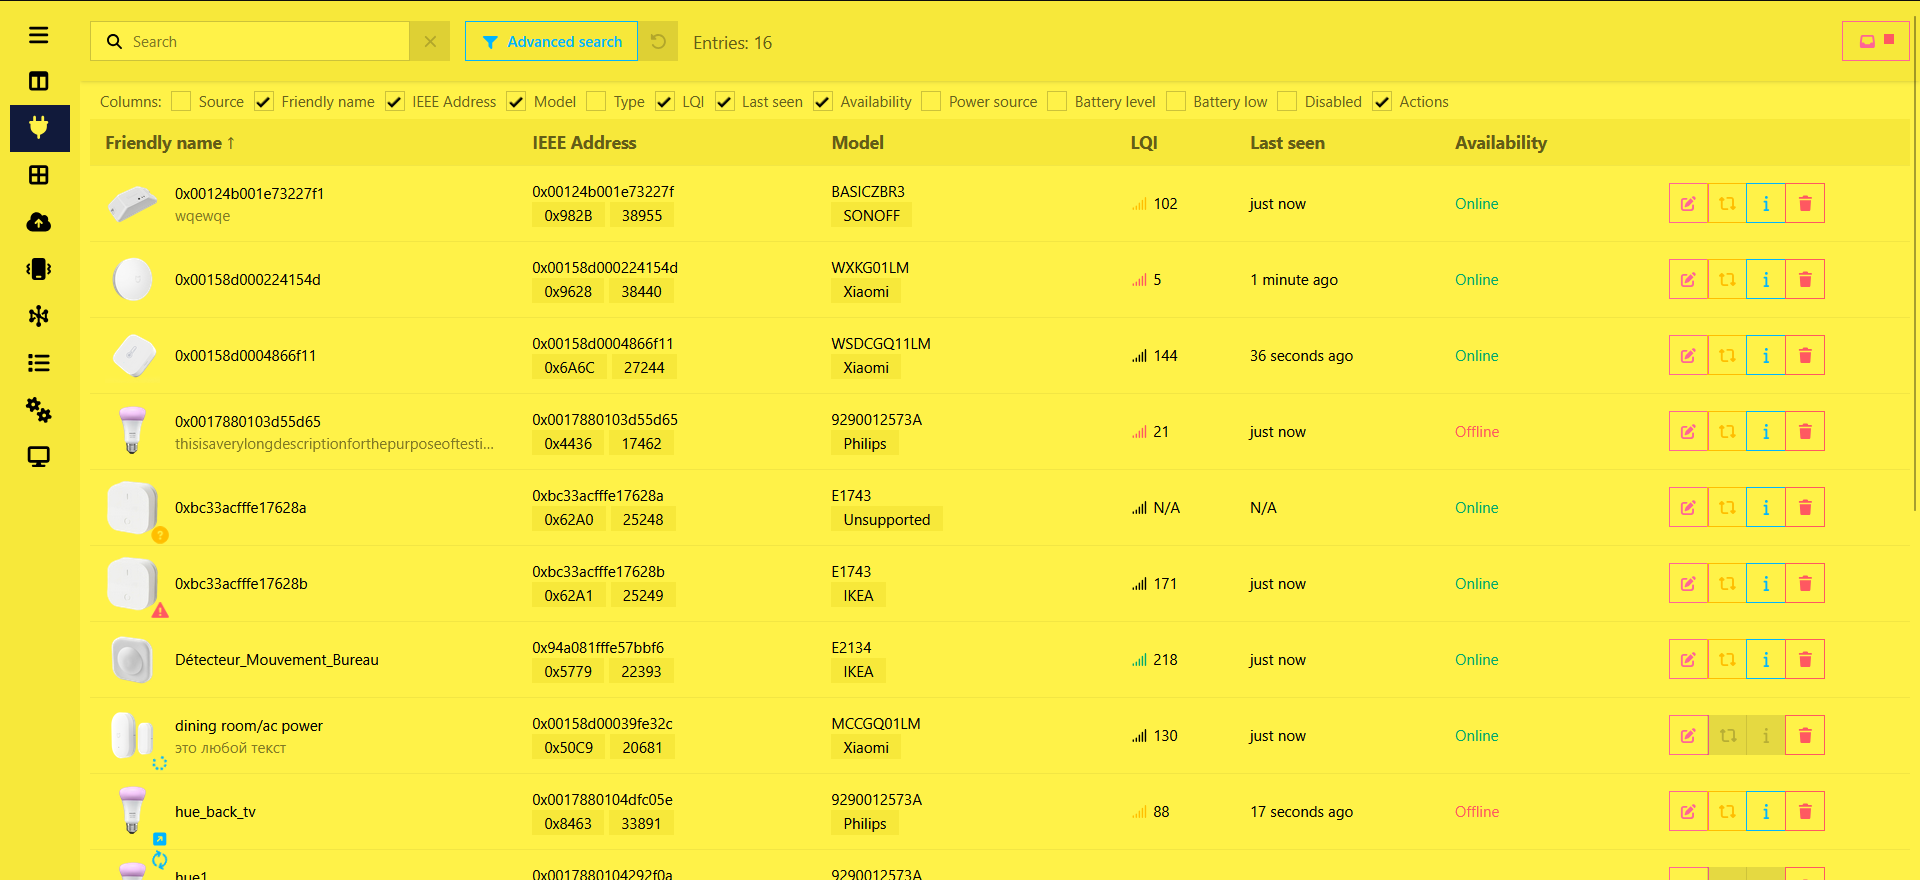Open the touchlink vibrating phone icon

pyautogui.click(x=39, y=269)
